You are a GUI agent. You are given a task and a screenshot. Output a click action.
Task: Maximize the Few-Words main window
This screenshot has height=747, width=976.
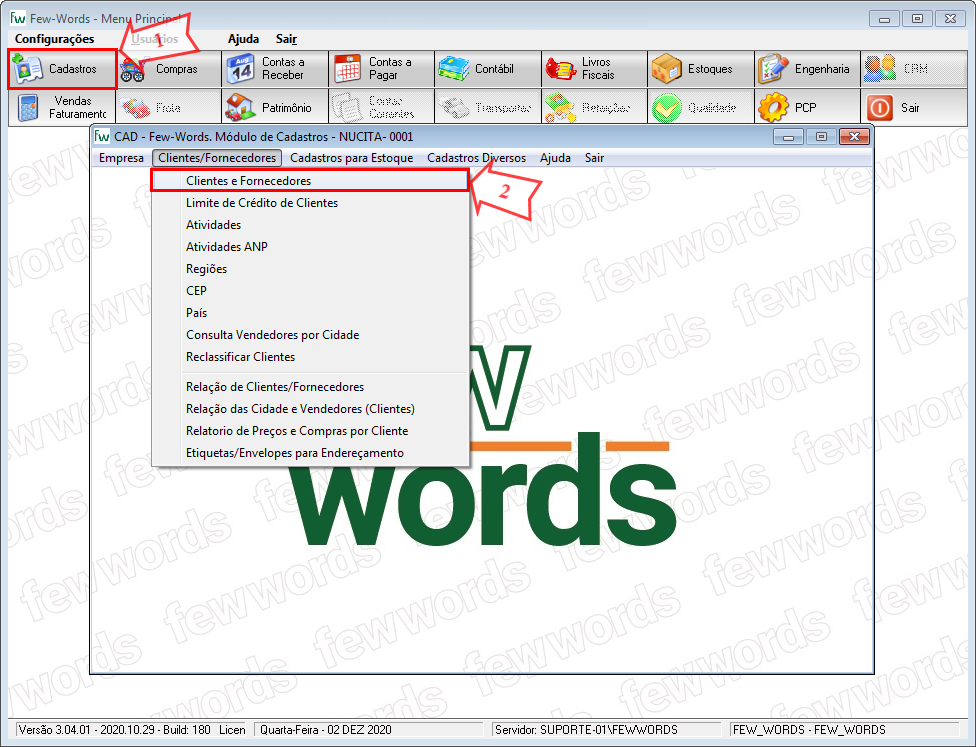tap(917, 19)
